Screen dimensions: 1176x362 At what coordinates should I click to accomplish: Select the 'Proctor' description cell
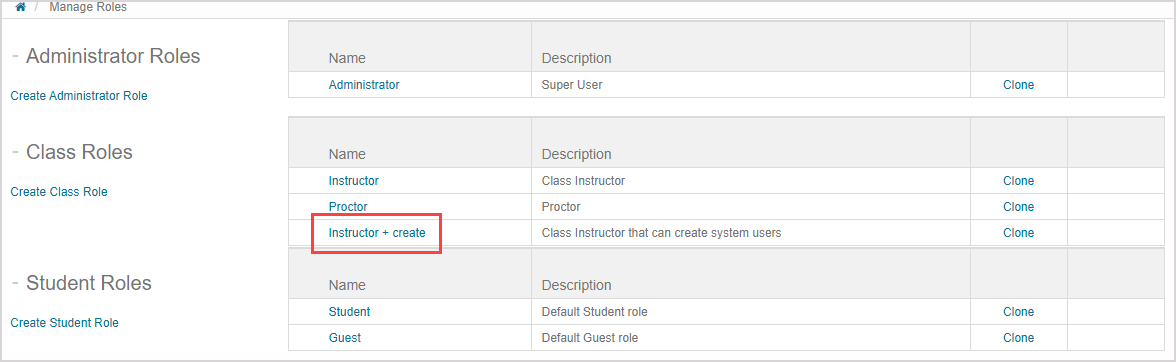[x=751, y=206]
